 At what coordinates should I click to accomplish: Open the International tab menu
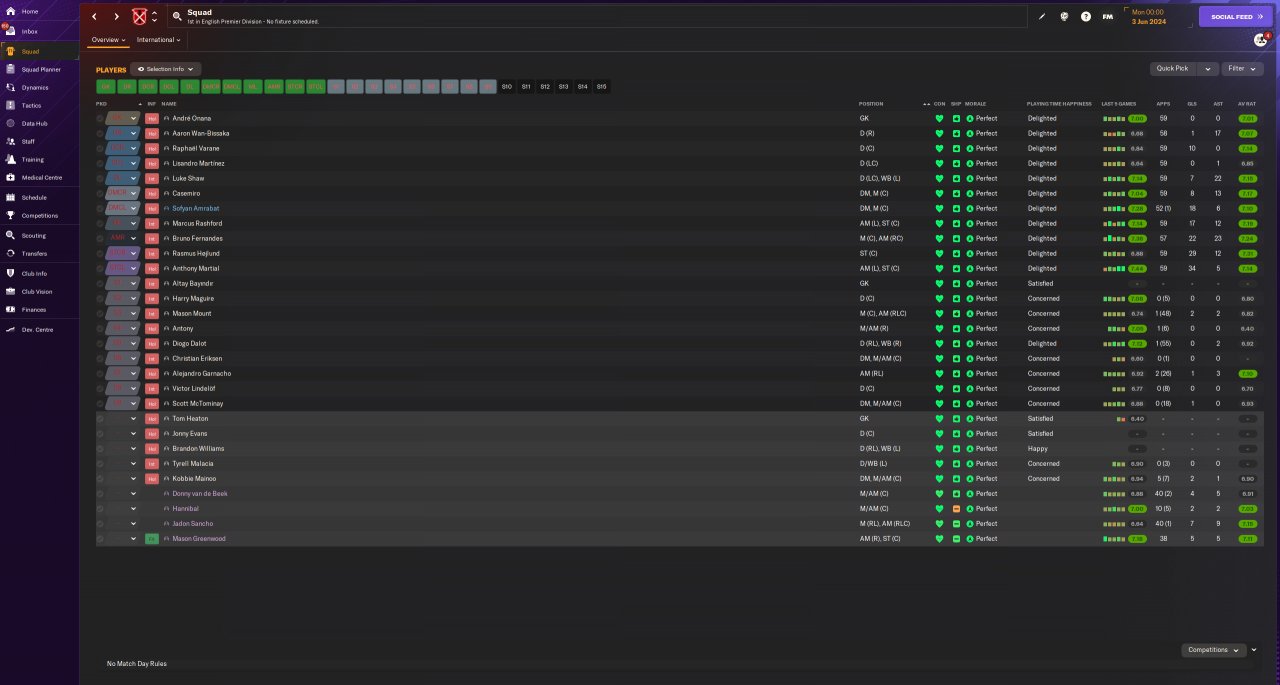pyautogui.click(x=158, y=40)
